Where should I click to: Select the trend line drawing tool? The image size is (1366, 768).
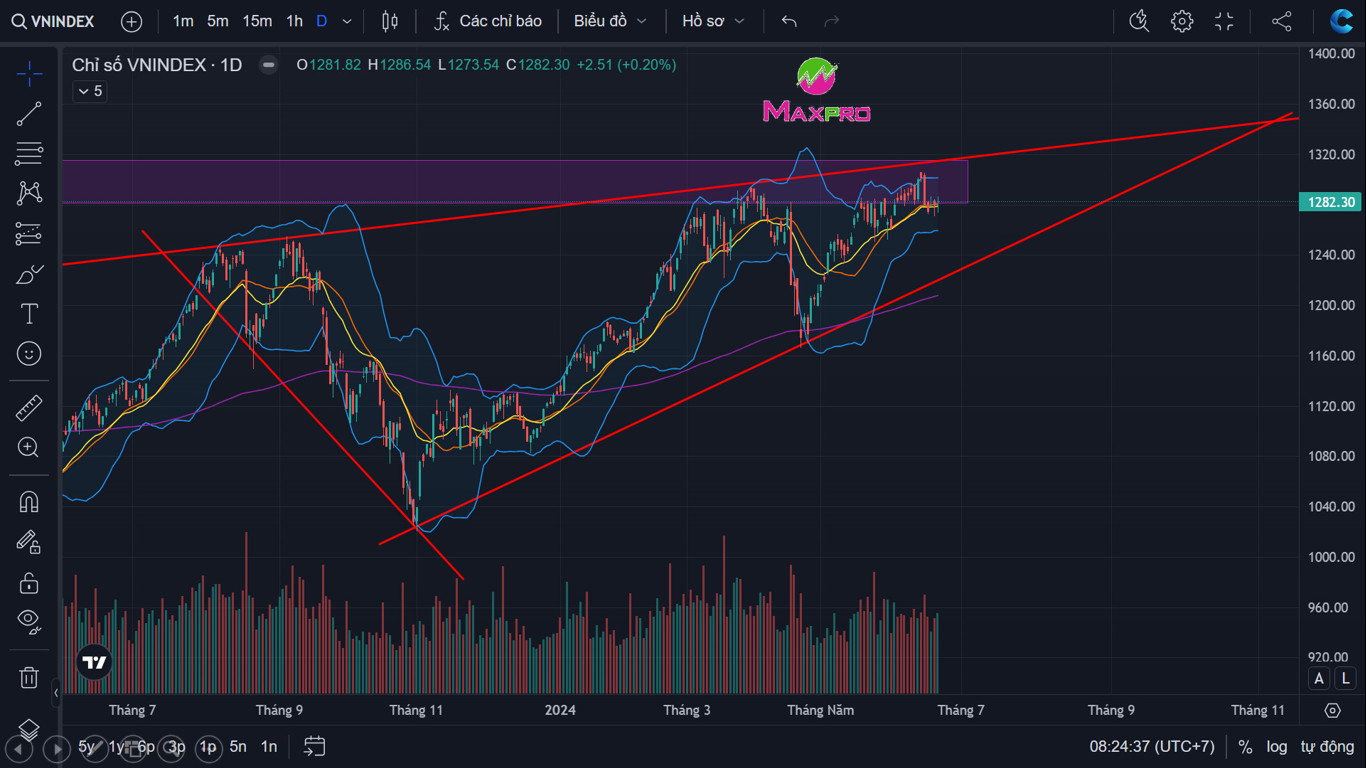point(29,114)
